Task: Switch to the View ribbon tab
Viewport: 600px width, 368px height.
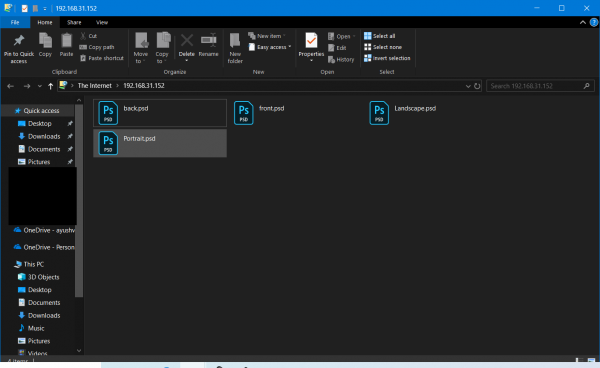Action: [x=102, y=22]
